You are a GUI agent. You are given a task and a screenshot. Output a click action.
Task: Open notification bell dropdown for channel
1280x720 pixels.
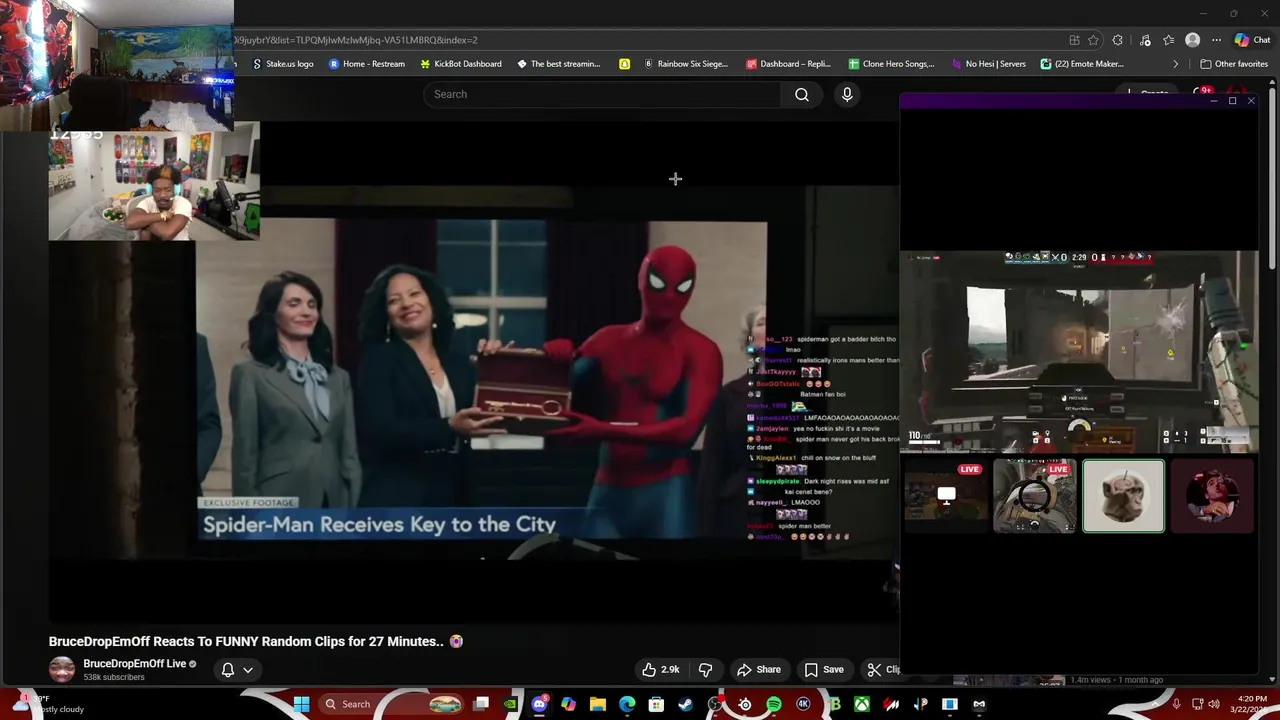(x=237, y=669)
